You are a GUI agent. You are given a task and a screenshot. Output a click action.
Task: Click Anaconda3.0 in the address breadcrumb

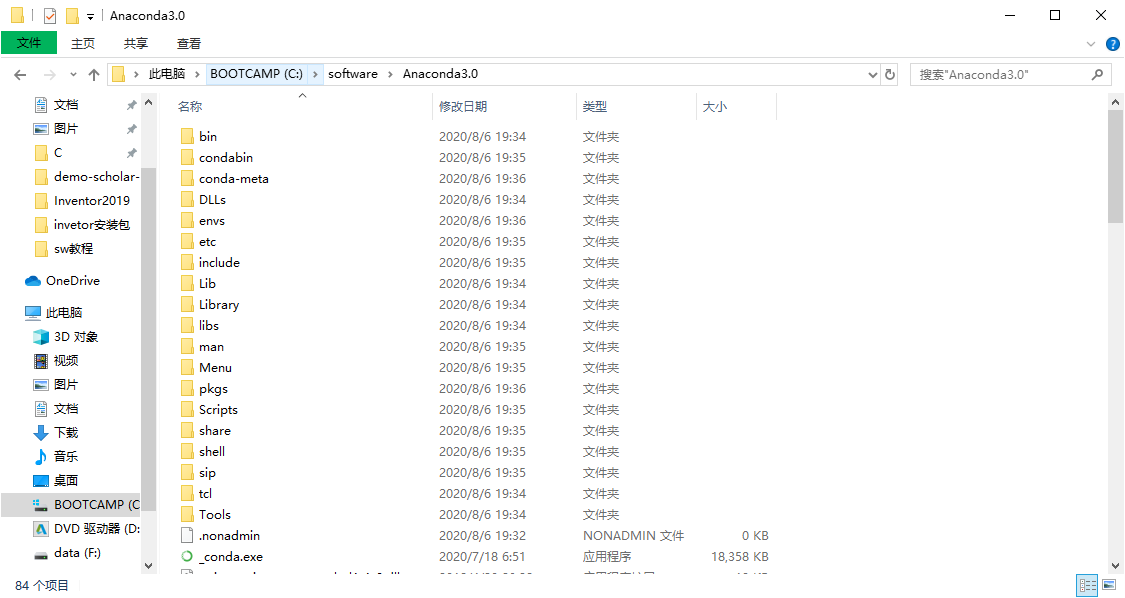pyautogui.click(x=441, y=74)
